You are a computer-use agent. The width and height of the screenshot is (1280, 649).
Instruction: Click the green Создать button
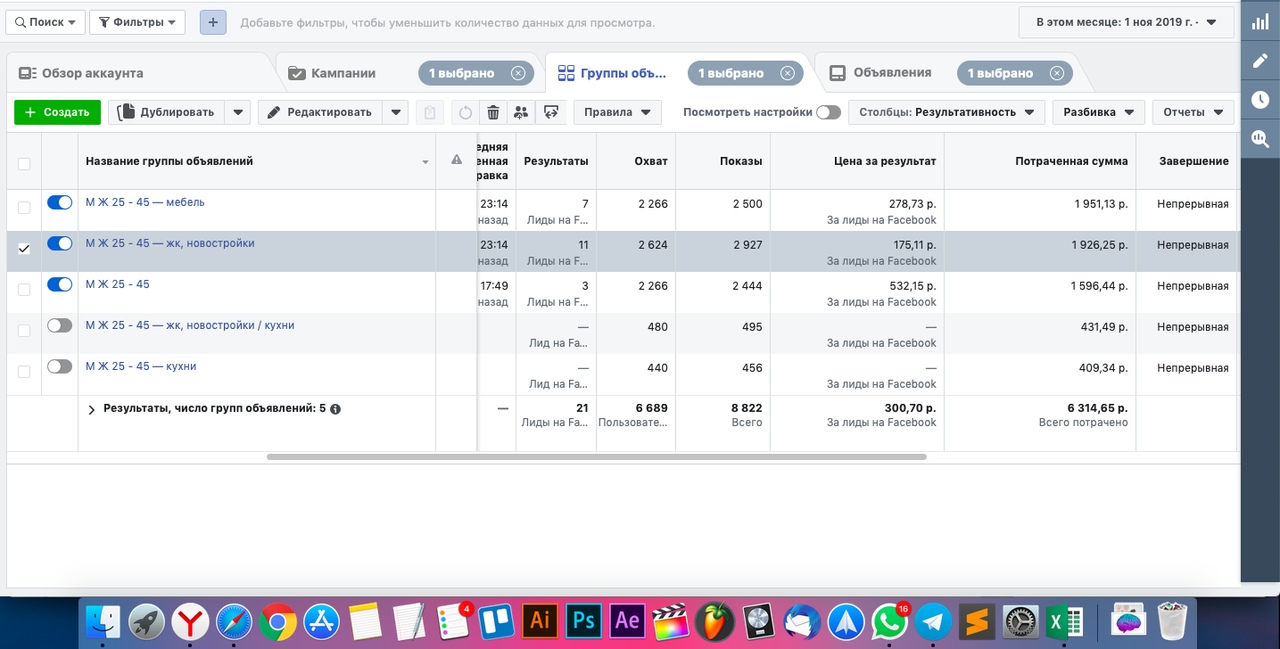(x=57, y=112)
